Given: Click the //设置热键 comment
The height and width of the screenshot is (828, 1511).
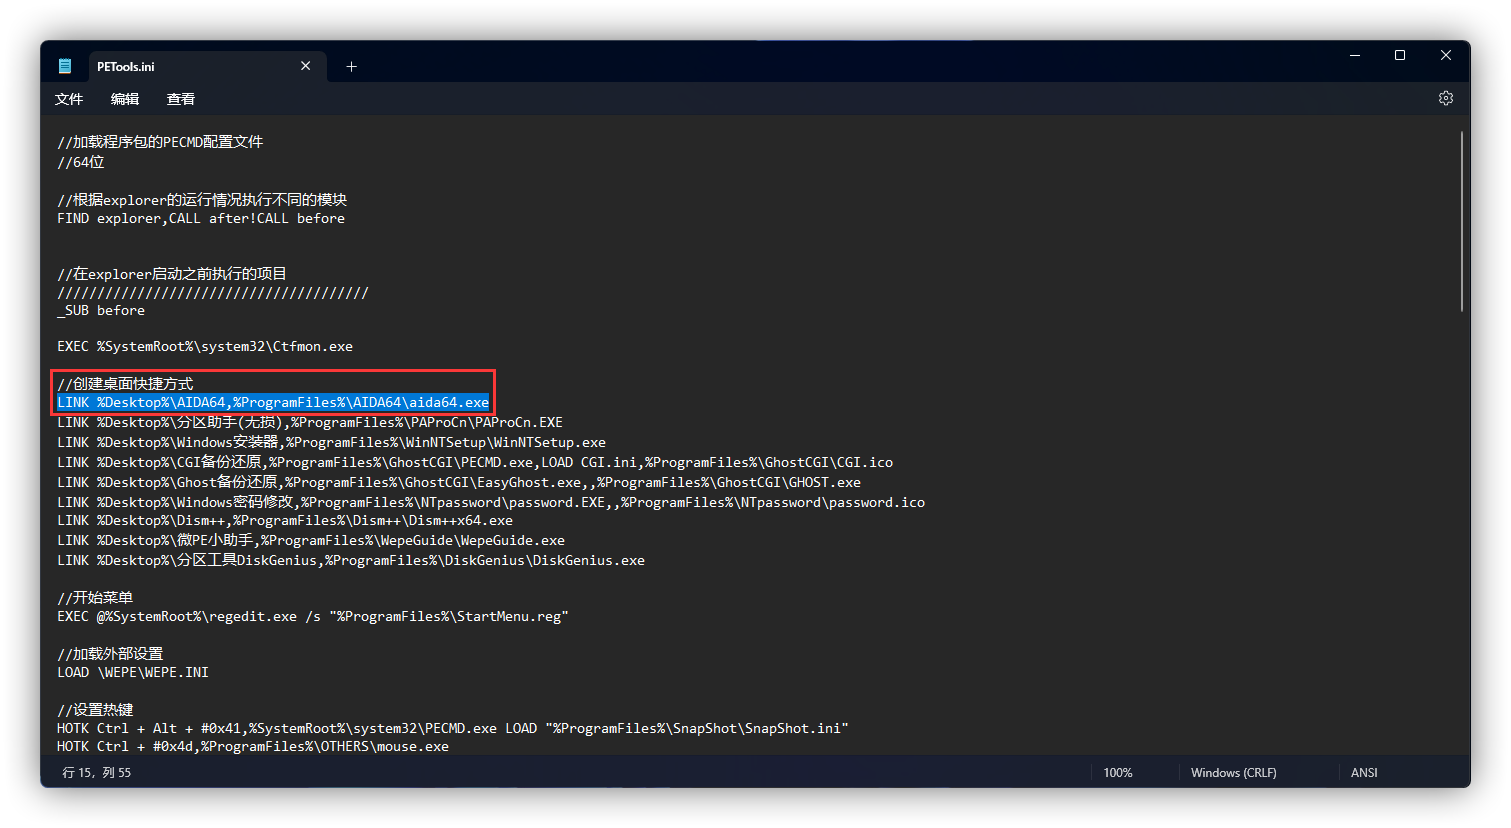Looking at the screenshot, I should 95,710.
